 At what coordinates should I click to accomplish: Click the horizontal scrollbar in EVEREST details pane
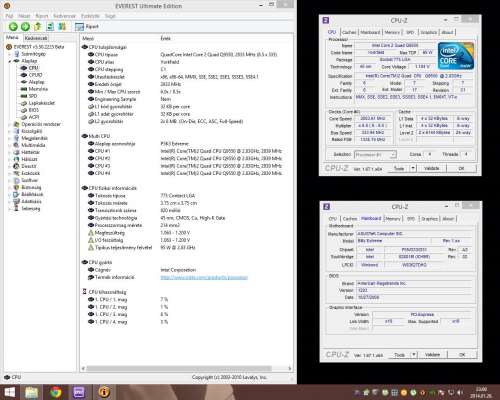click(x=179, y=368)
